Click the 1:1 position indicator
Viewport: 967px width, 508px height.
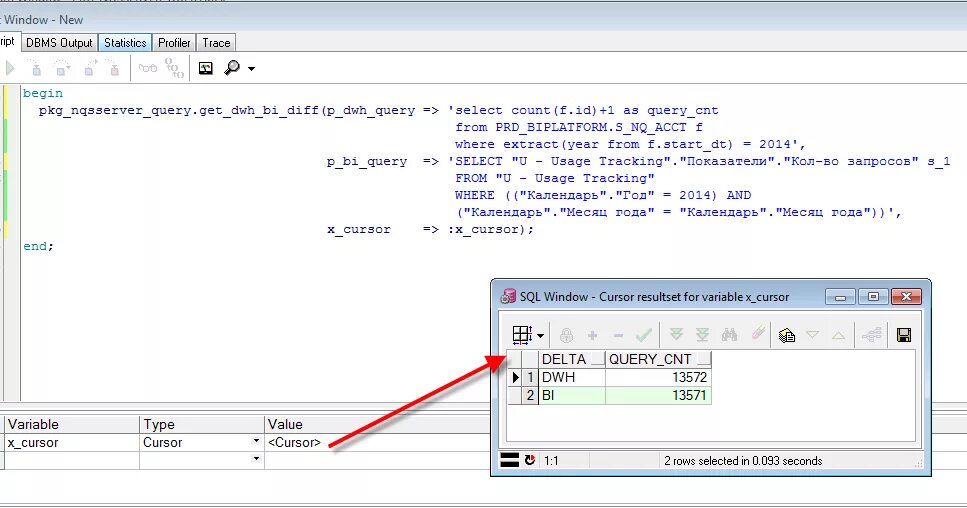coord(551,461)
